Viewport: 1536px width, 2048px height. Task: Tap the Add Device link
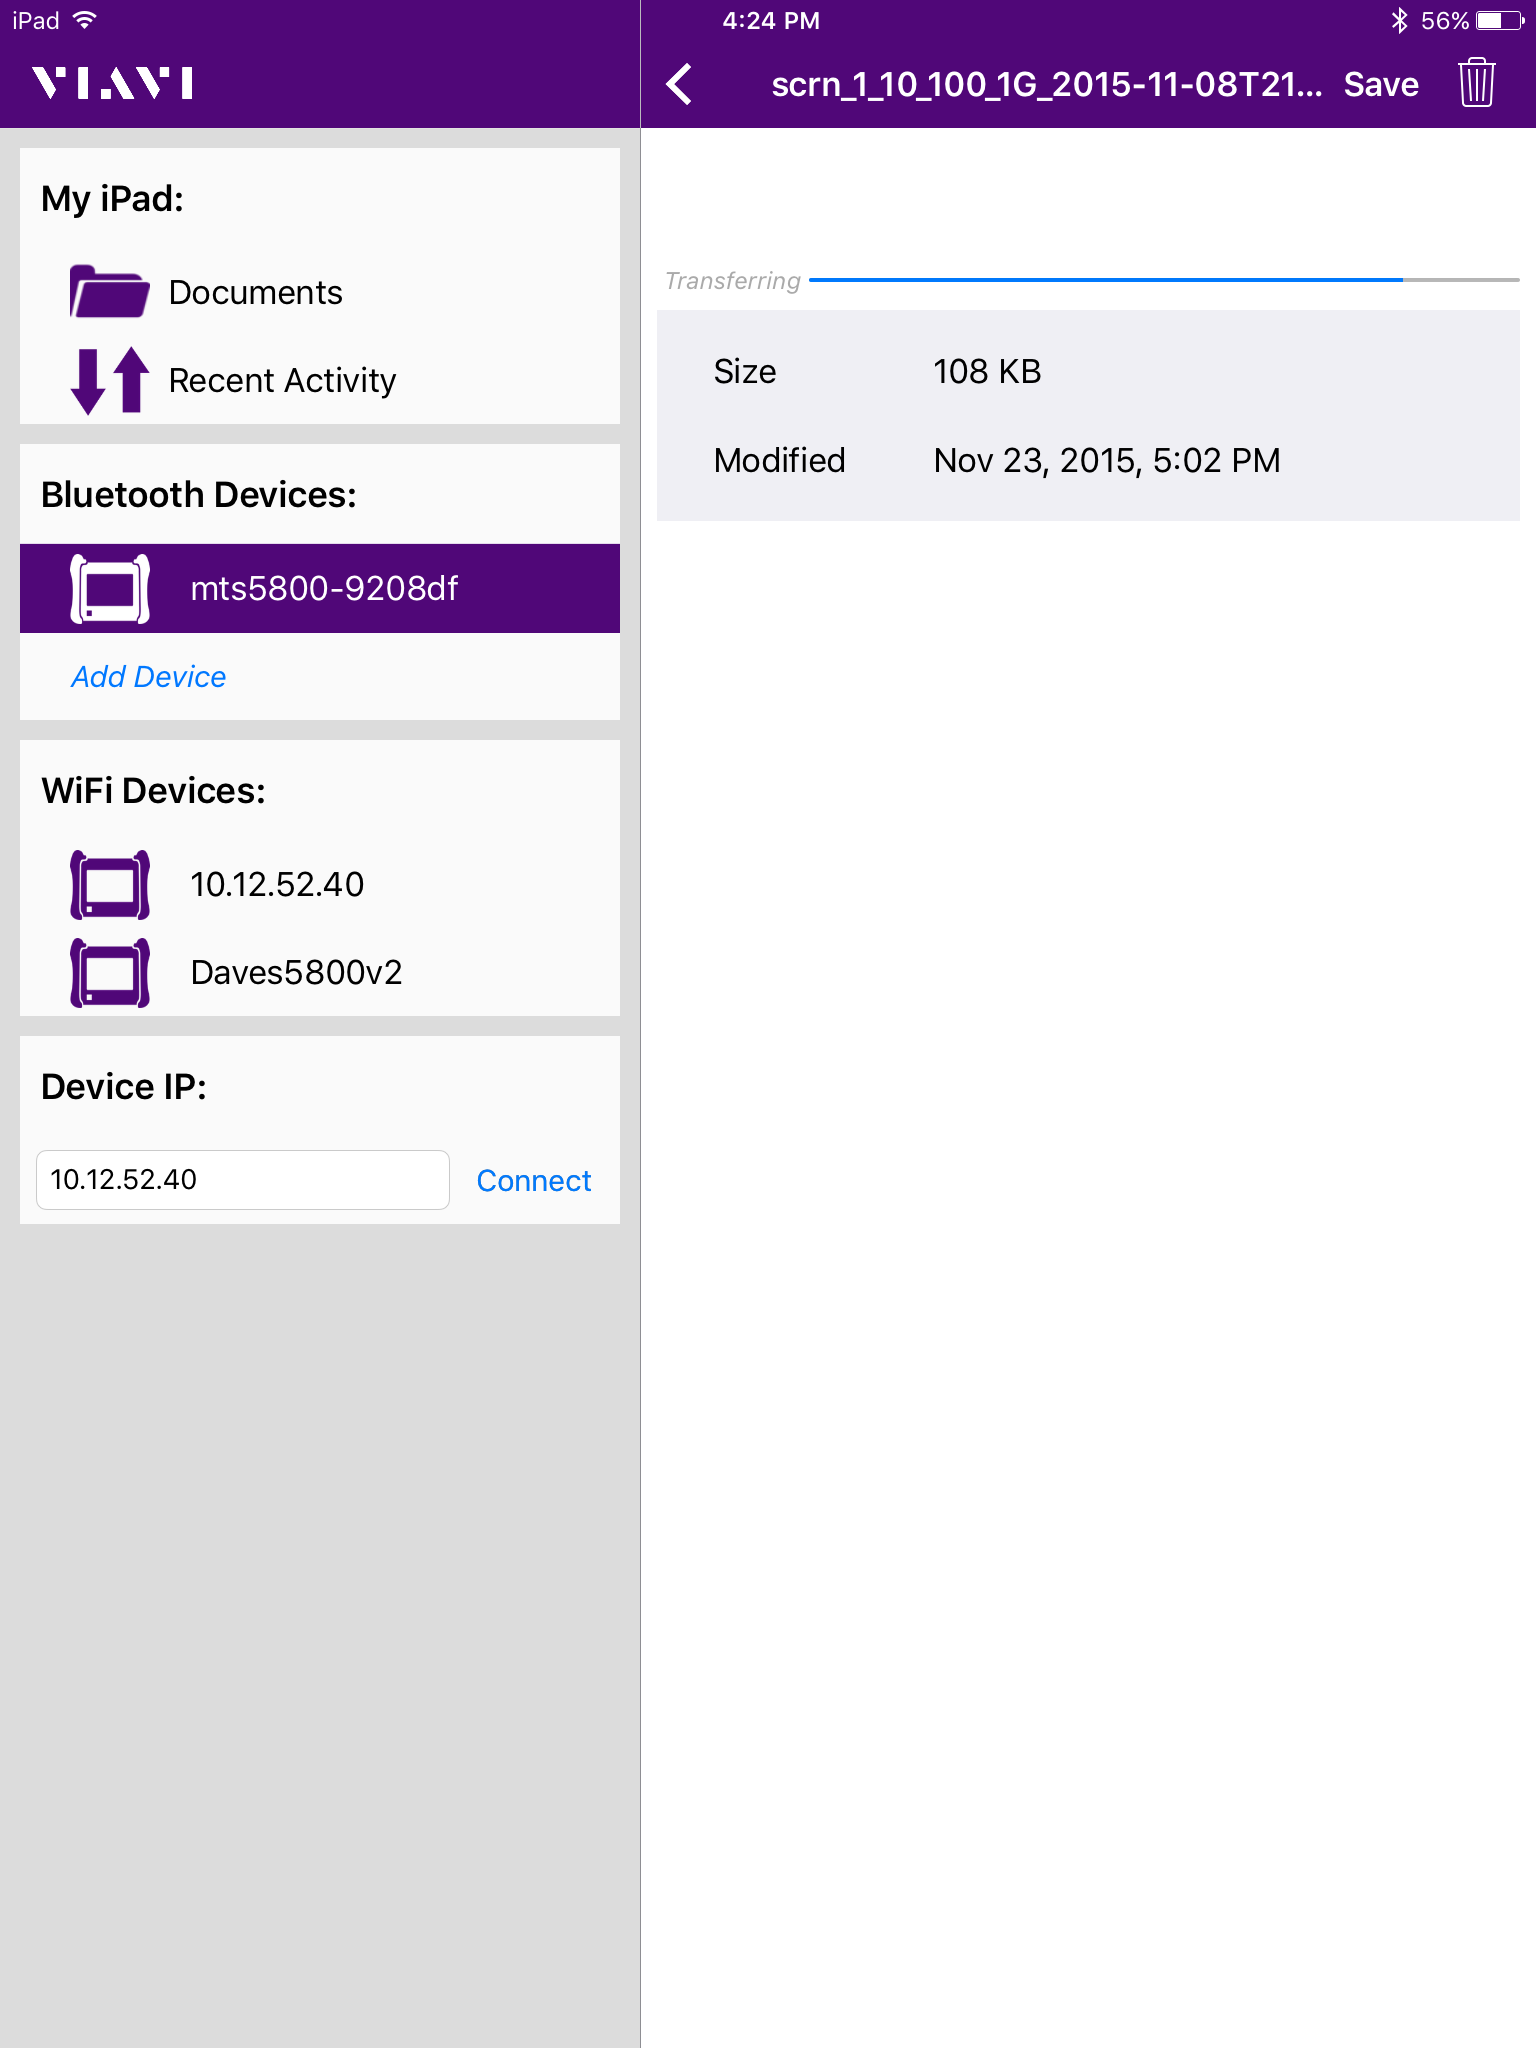148,677
